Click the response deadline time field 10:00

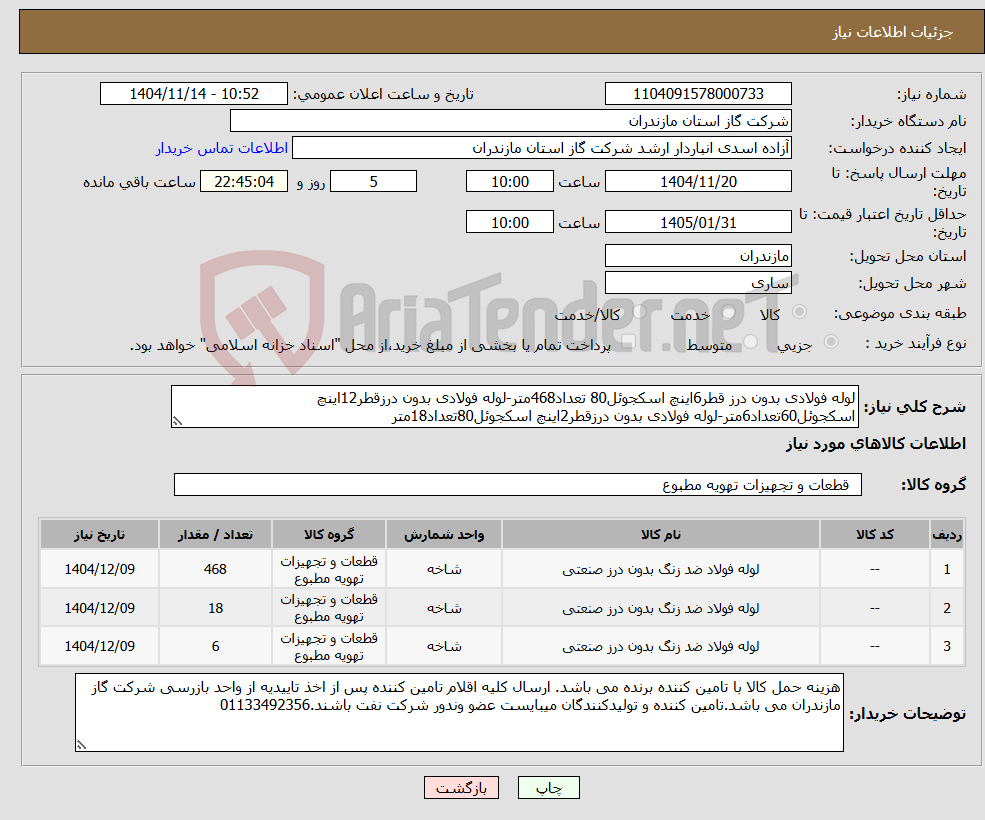pos(509,182)
